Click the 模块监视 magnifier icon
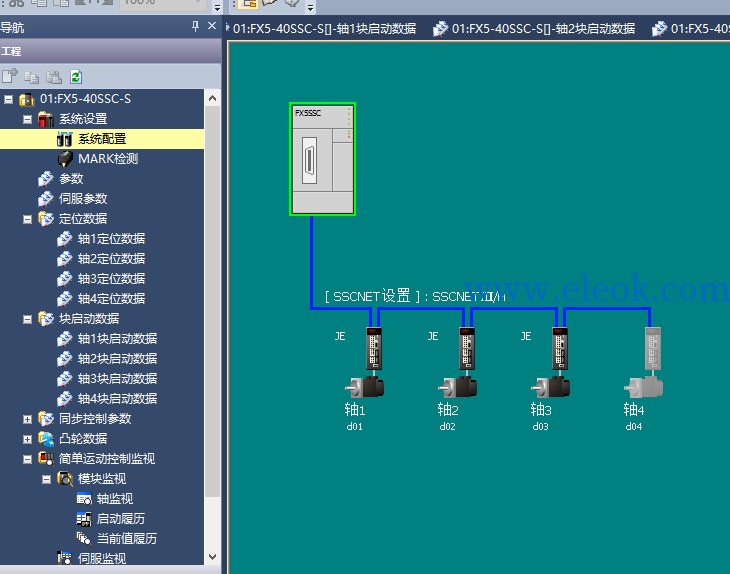 pos(65,479)
